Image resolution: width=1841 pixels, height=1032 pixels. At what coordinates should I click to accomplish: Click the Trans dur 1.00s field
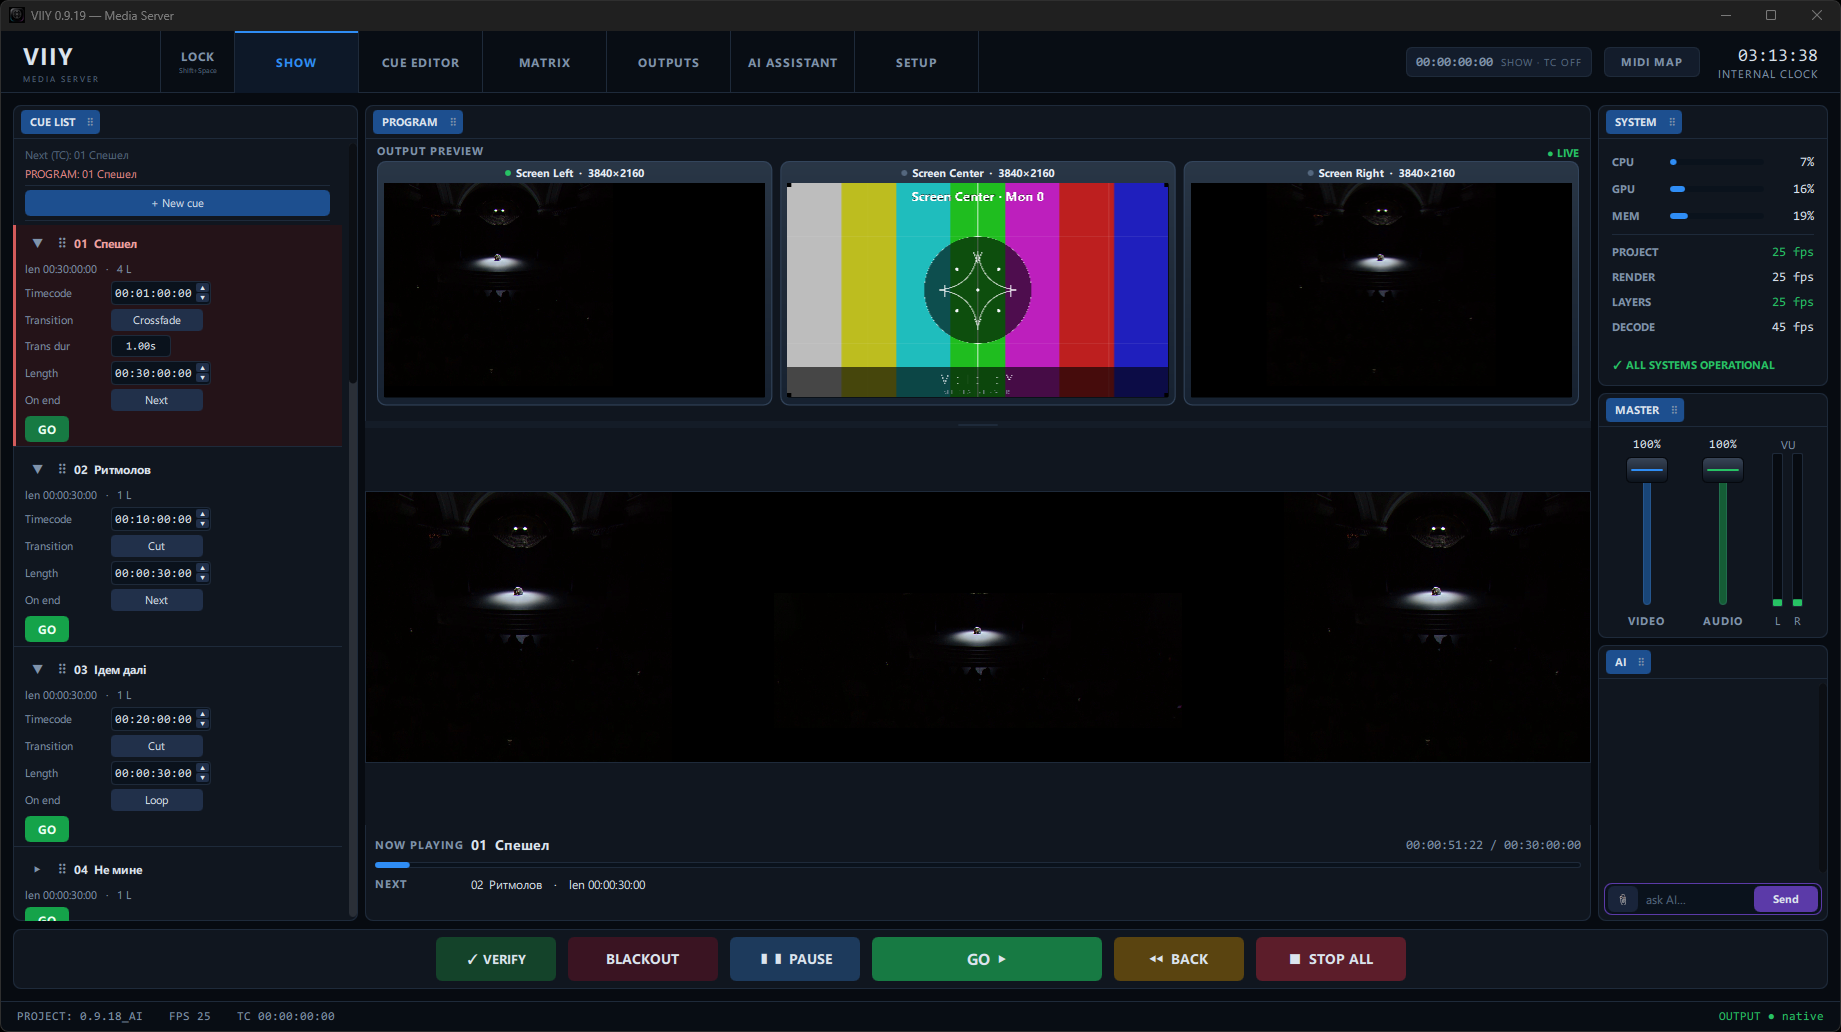click(141, 346)
